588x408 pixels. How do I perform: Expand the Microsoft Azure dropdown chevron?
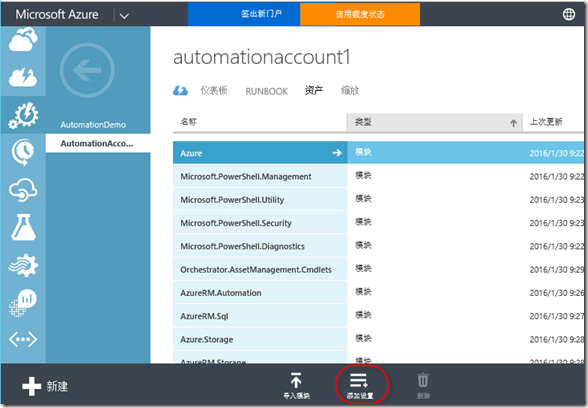(x=124, y=16)
